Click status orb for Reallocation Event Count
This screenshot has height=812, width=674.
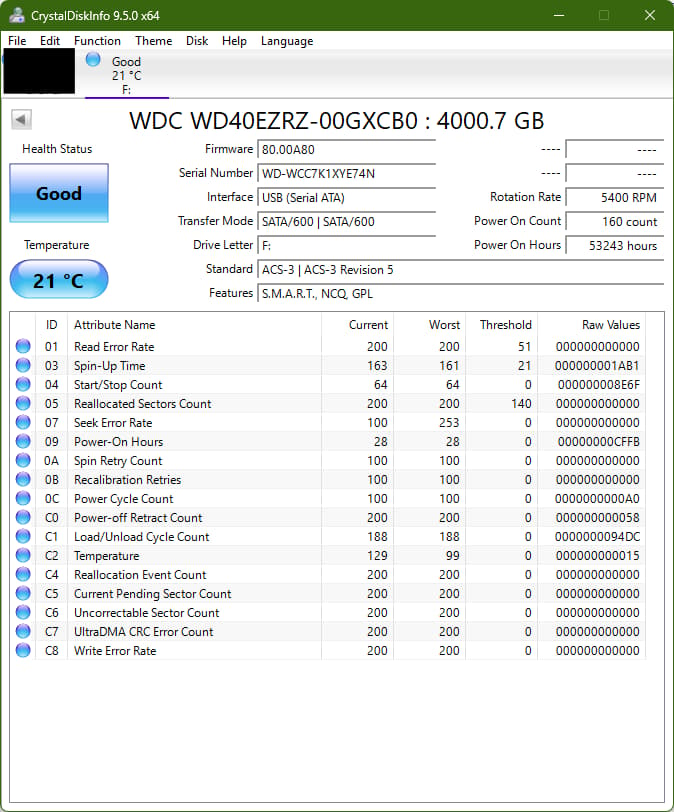pyautogui.click(x=23, y=574)
